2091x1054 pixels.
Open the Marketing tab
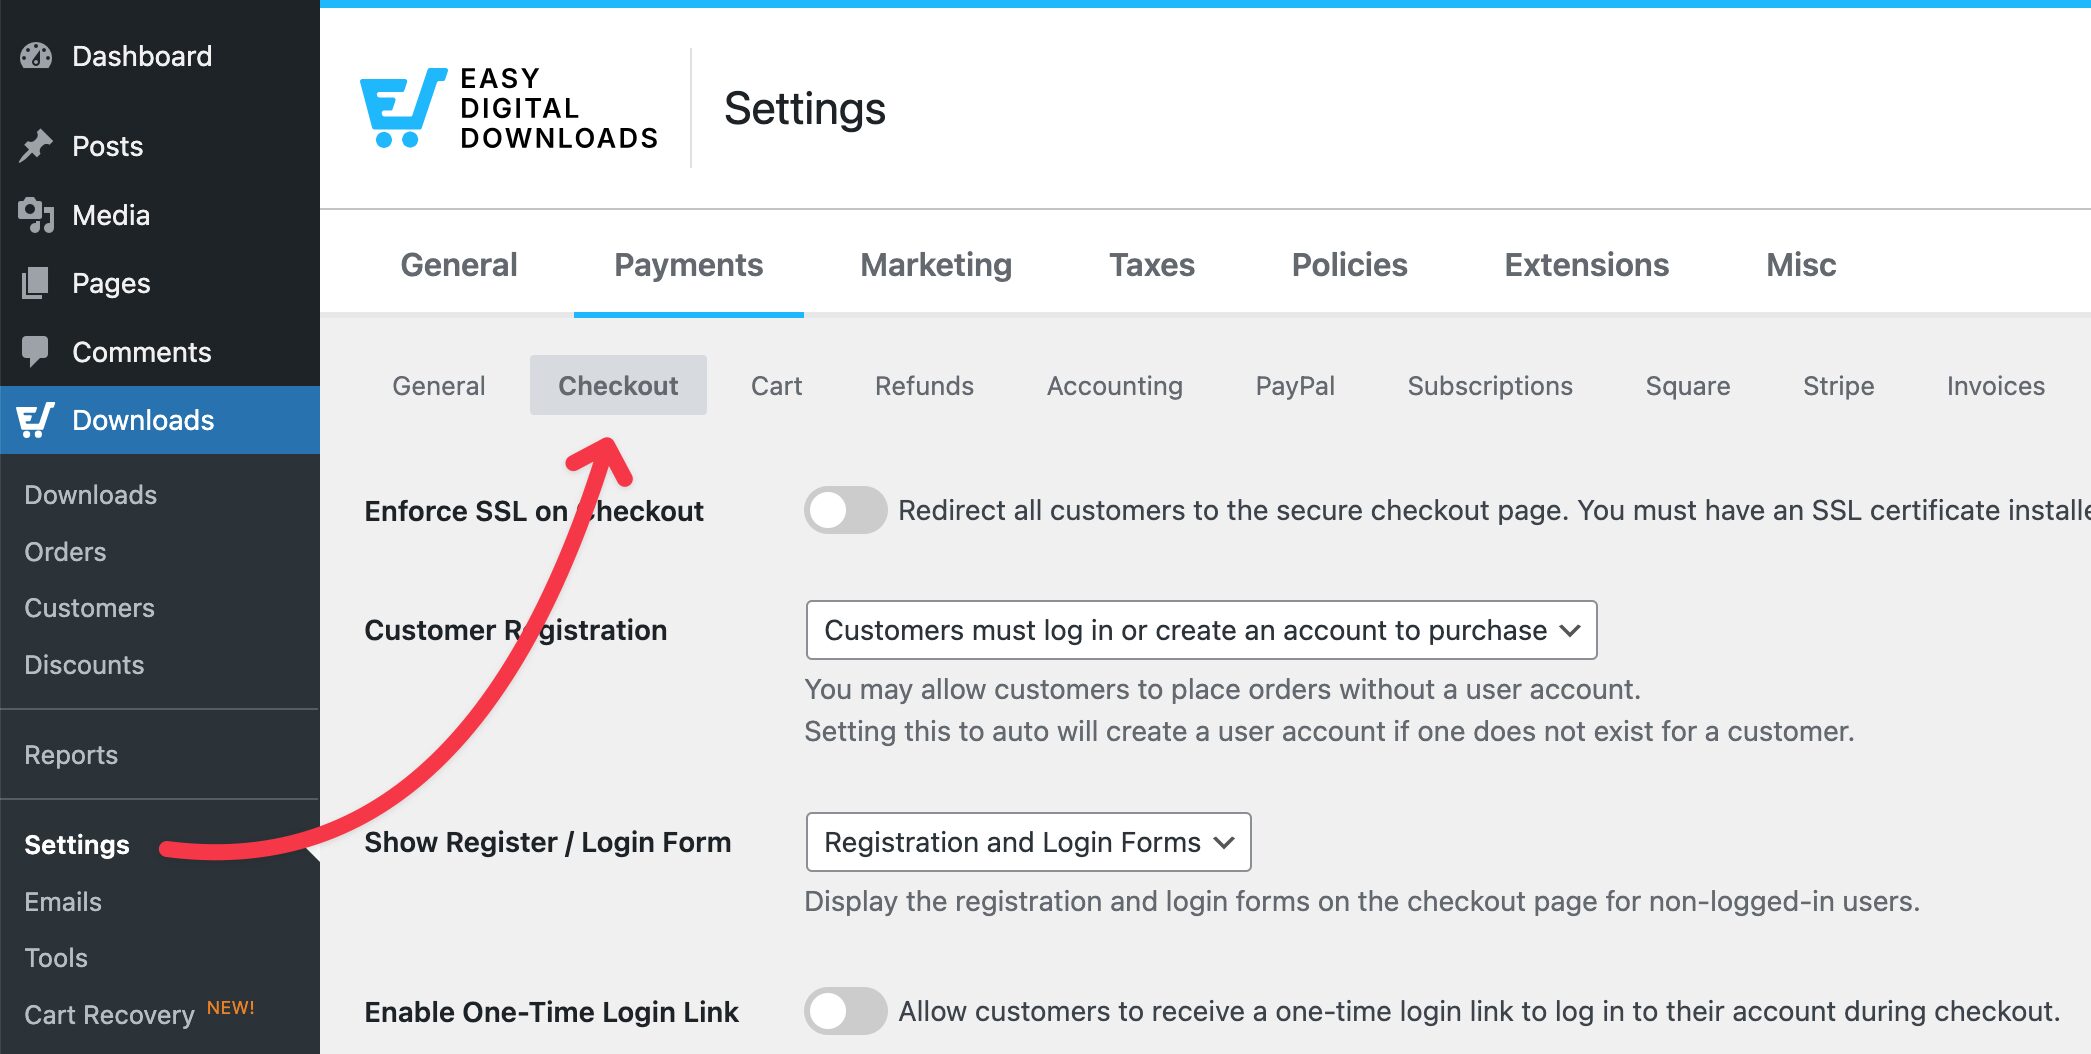pyautogui.click(x=936, y=264)
